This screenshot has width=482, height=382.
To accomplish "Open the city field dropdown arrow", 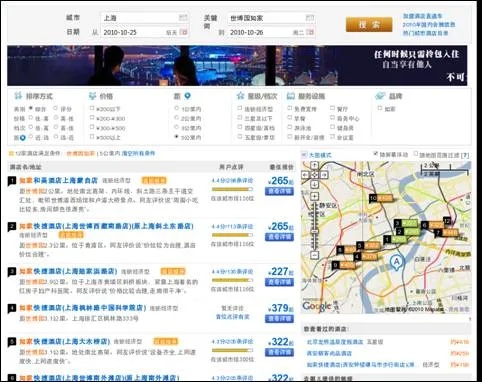I will [183, 17].
